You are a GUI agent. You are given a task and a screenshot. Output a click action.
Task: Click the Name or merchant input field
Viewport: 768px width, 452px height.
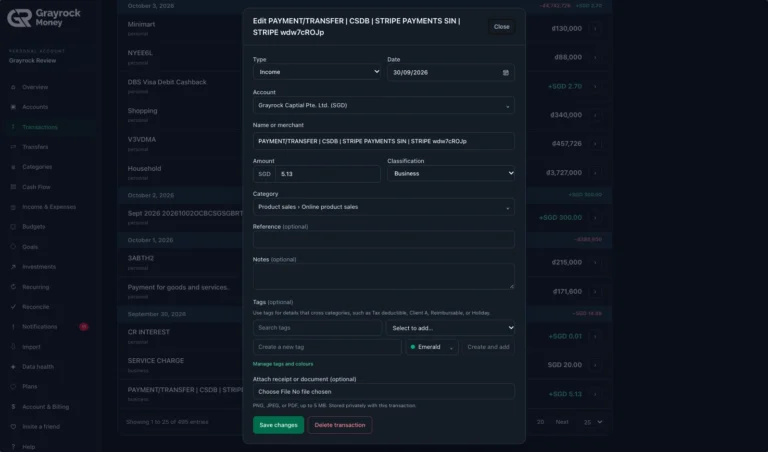tap(384, 141)
